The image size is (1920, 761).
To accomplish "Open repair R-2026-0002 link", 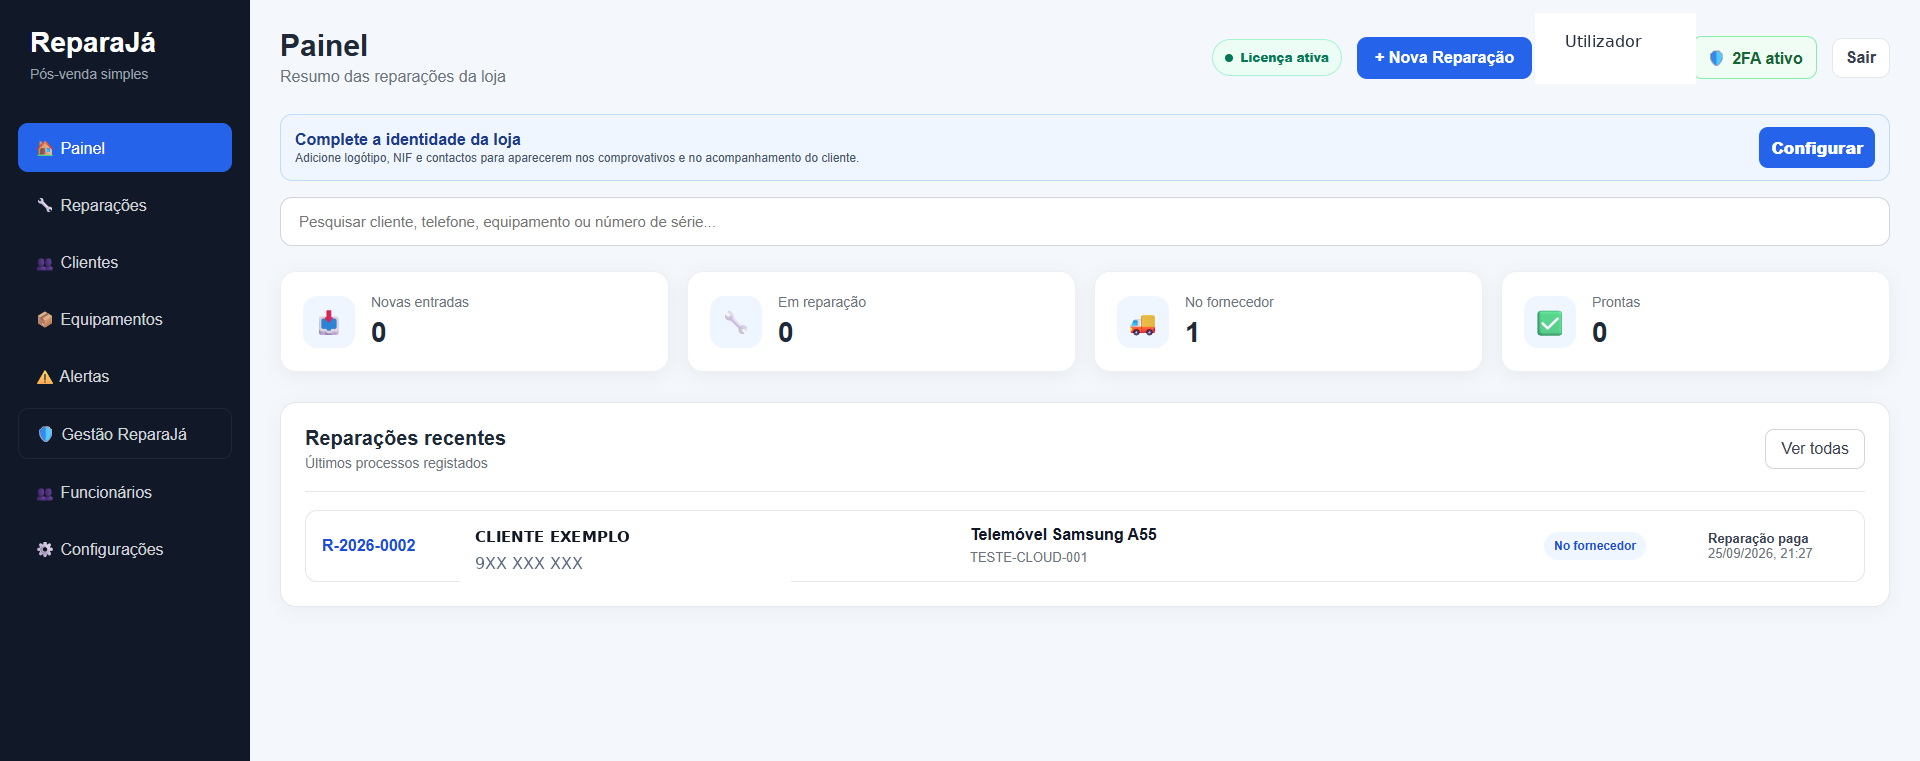I will [x=369, y=545].
